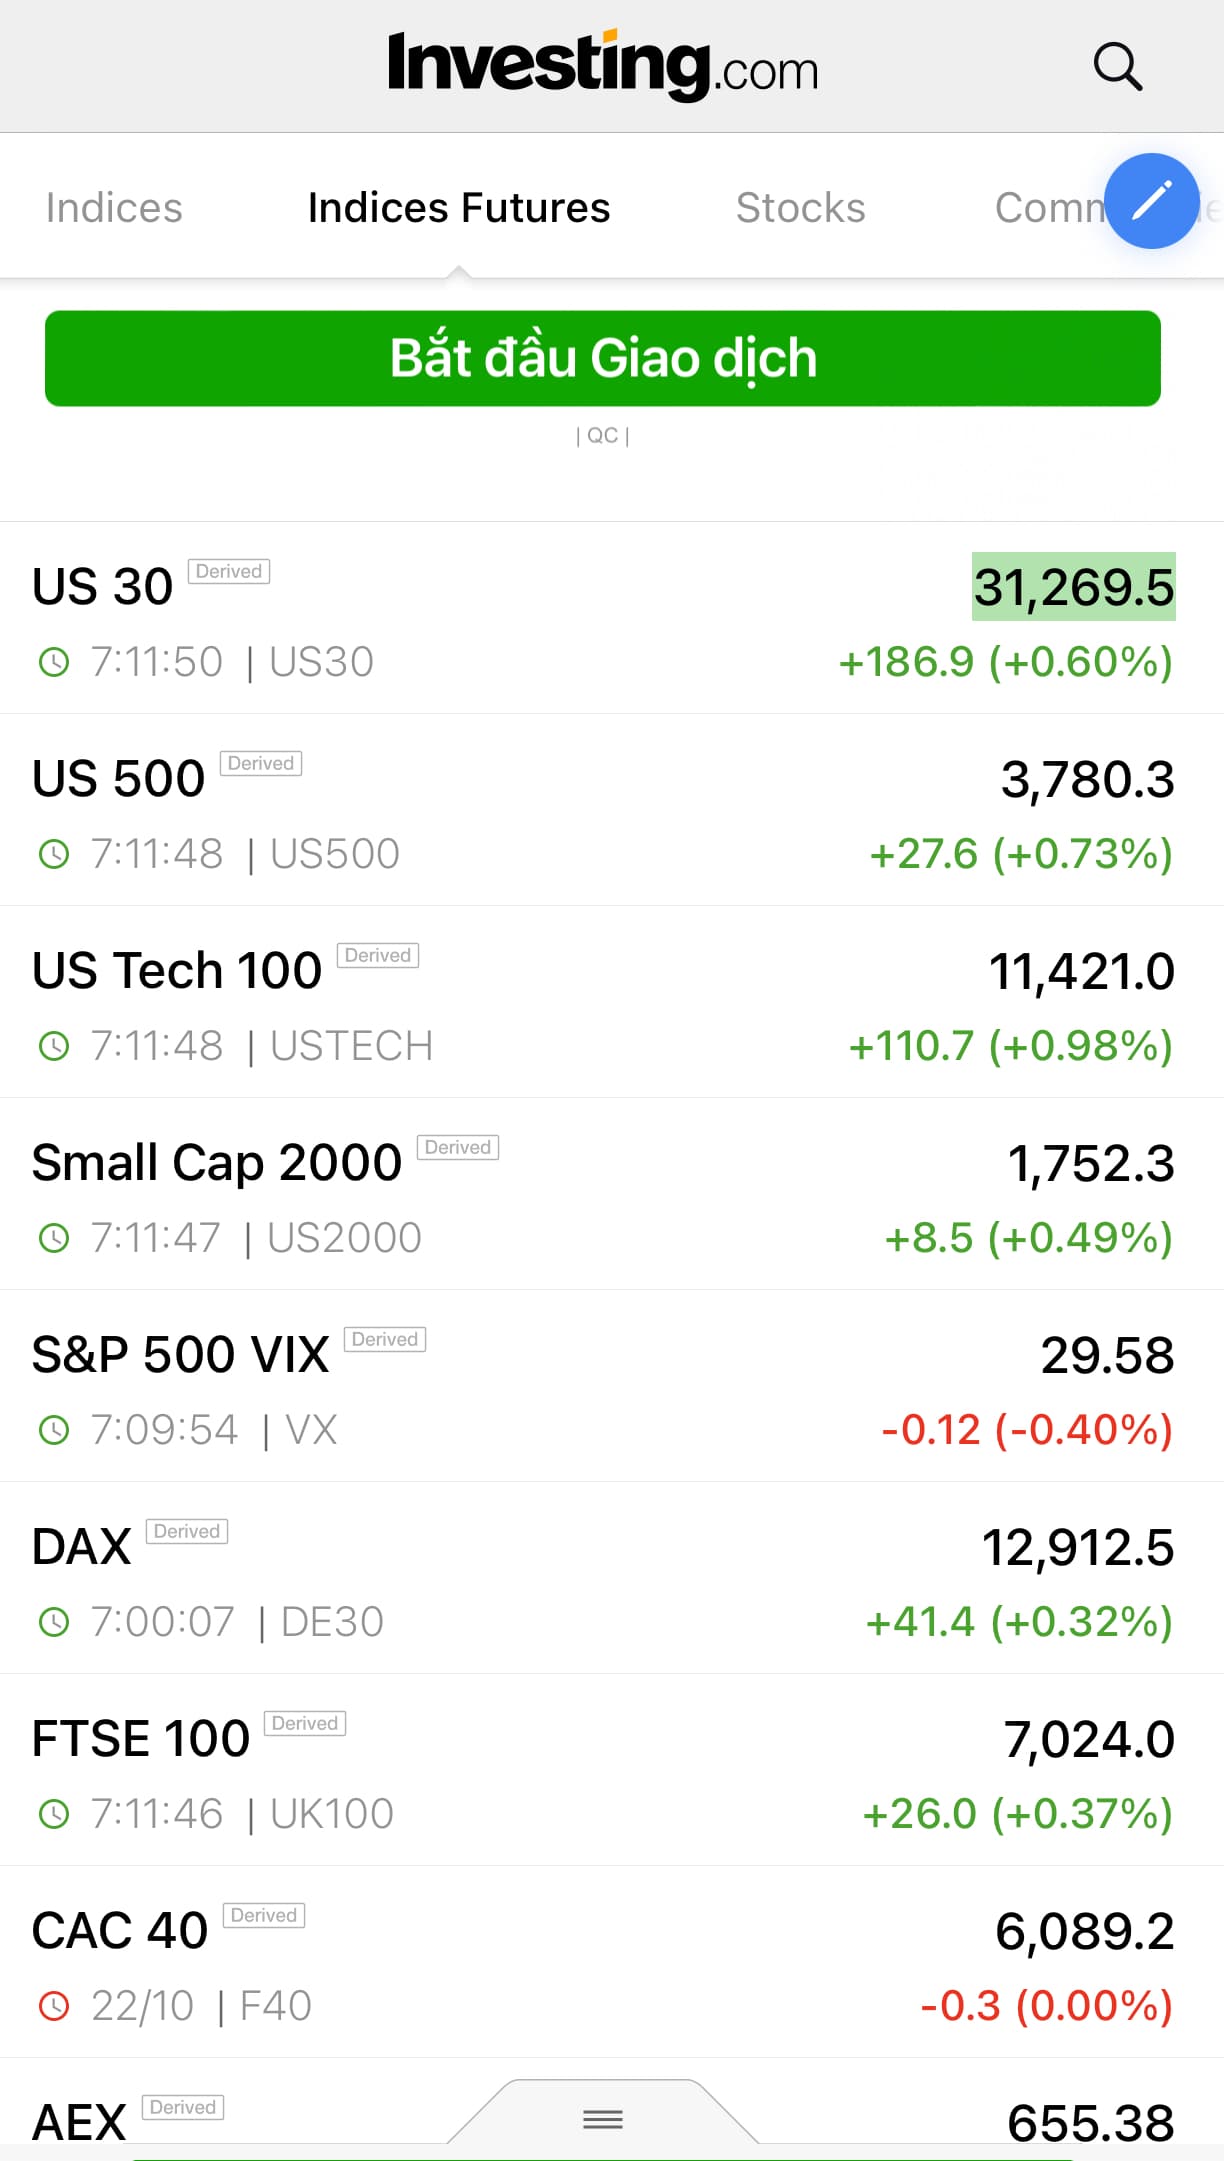The width and height of the screenshot is (1224, 2161).
Task: Click the Investing.com logo
Action: (602, 66)
